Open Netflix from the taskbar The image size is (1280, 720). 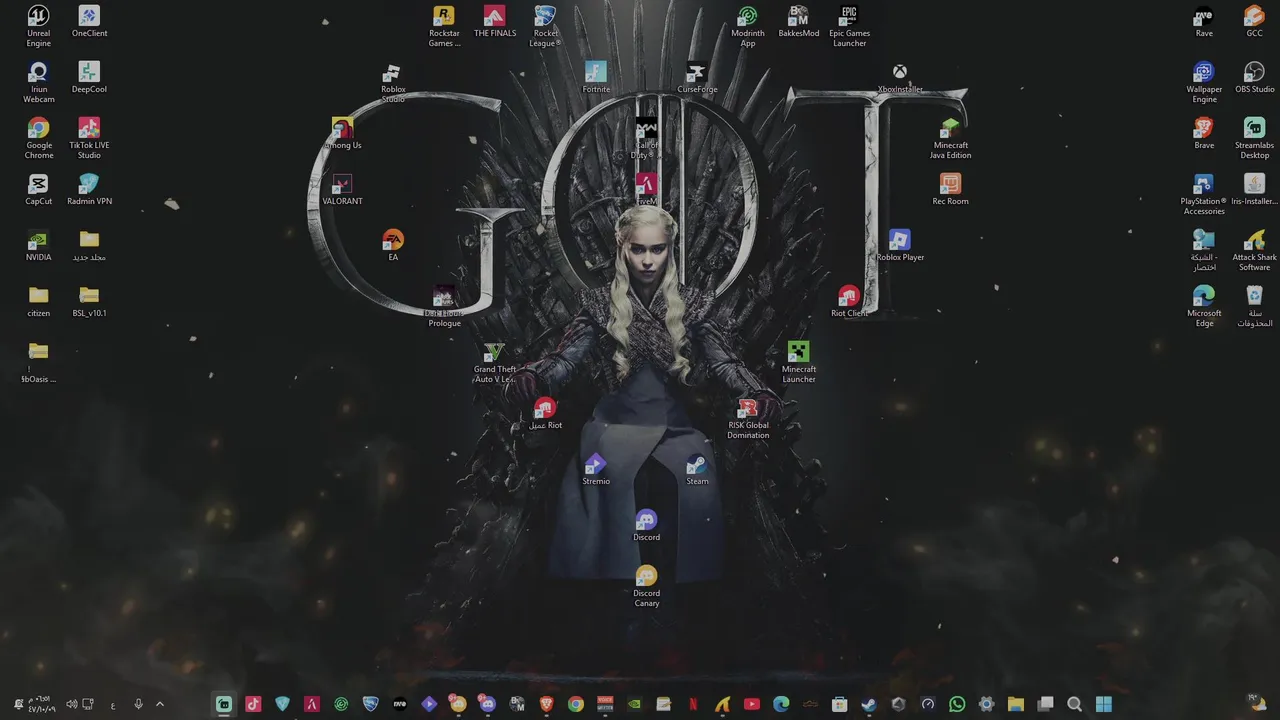[693, 704]
